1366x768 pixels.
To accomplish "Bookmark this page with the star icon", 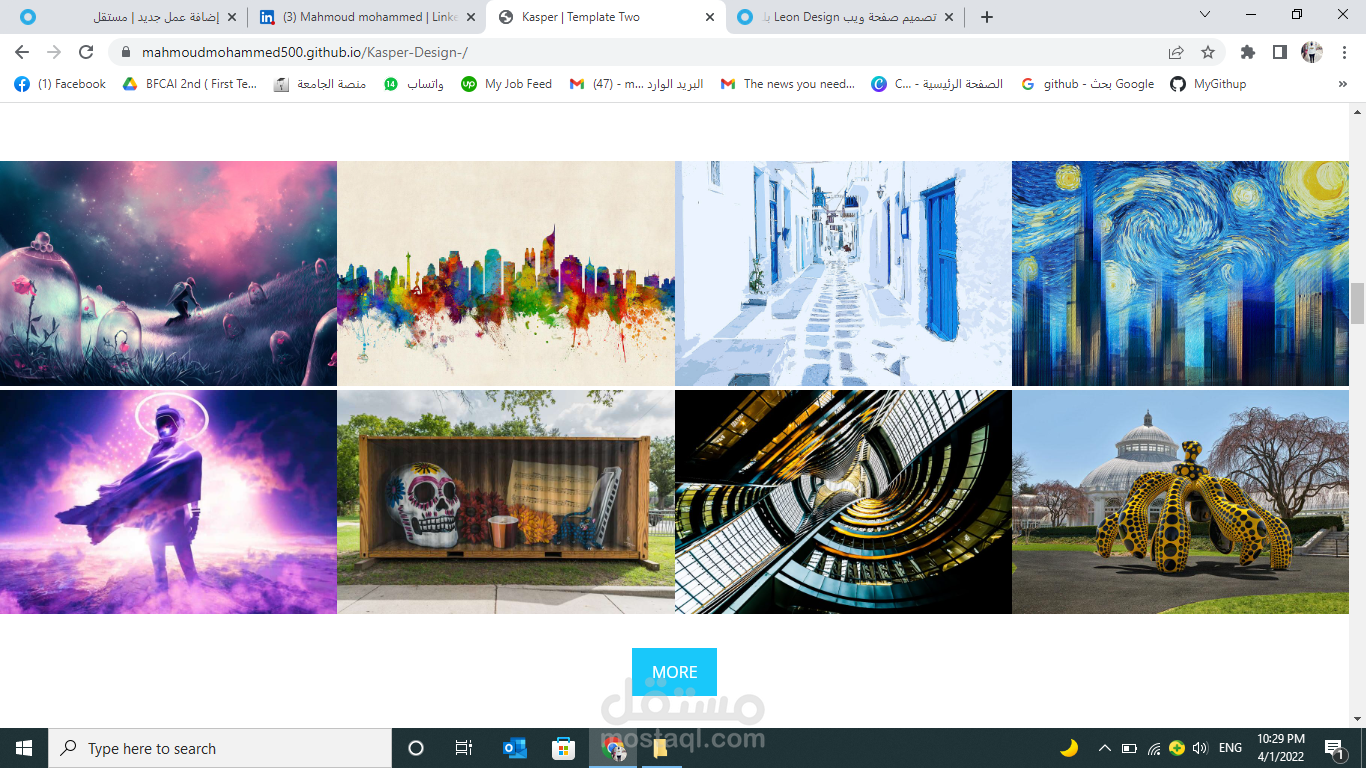I will click(1208, 52).
